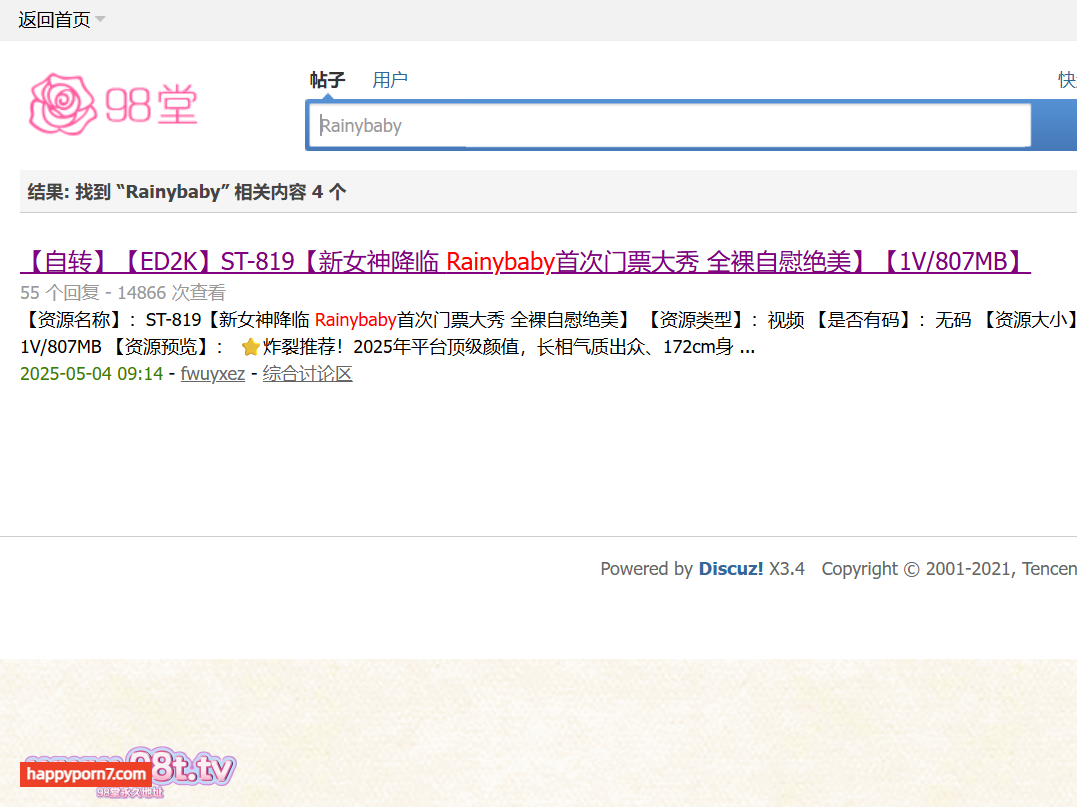Go to the 综合讨论区 forum section
Image resolution: width=1077 pixels, height=807 pixels.
[x=307, y=374]
